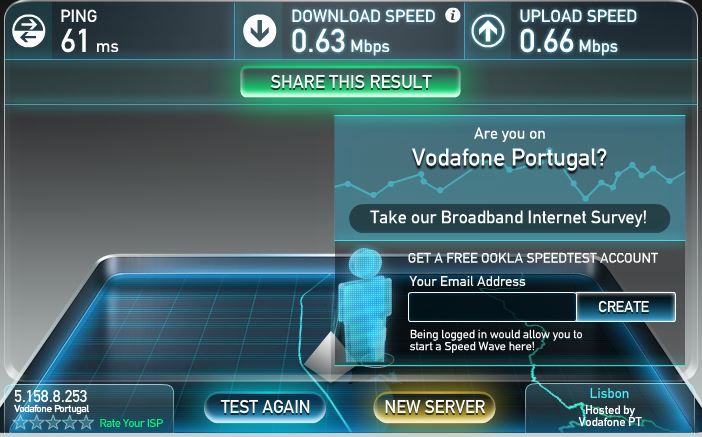Create the free Ookla account

[x=625, y=307]
